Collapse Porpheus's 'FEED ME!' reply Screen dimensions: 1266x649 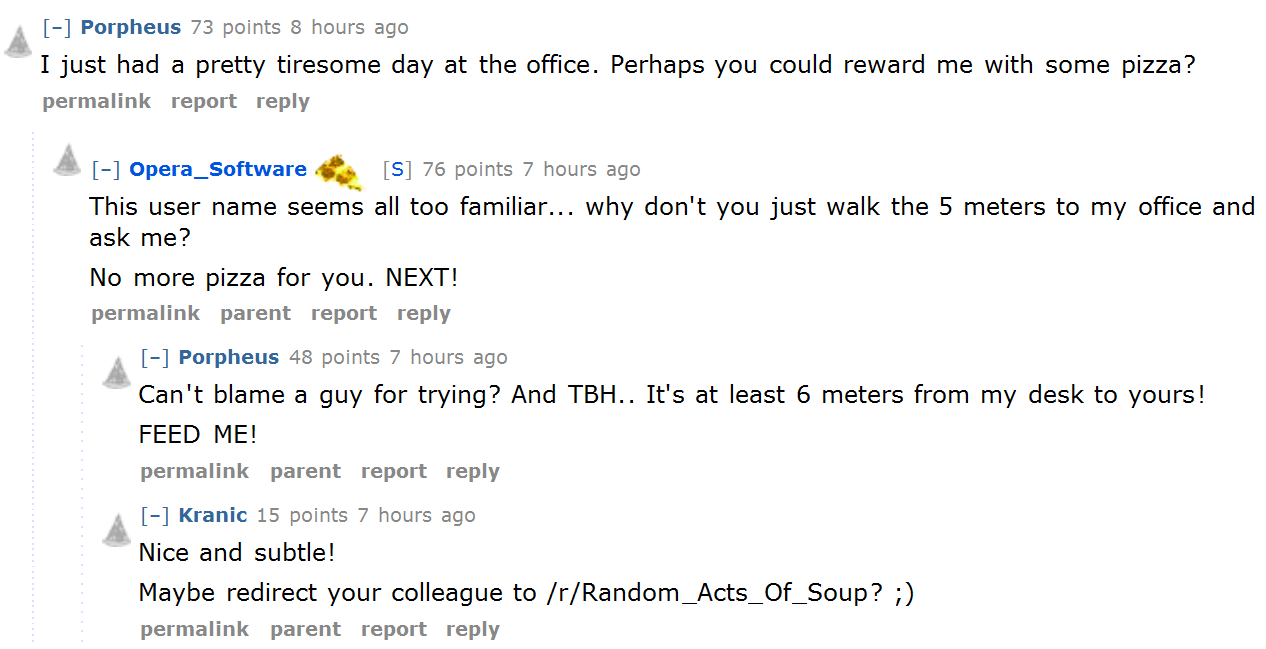point(154,358)
